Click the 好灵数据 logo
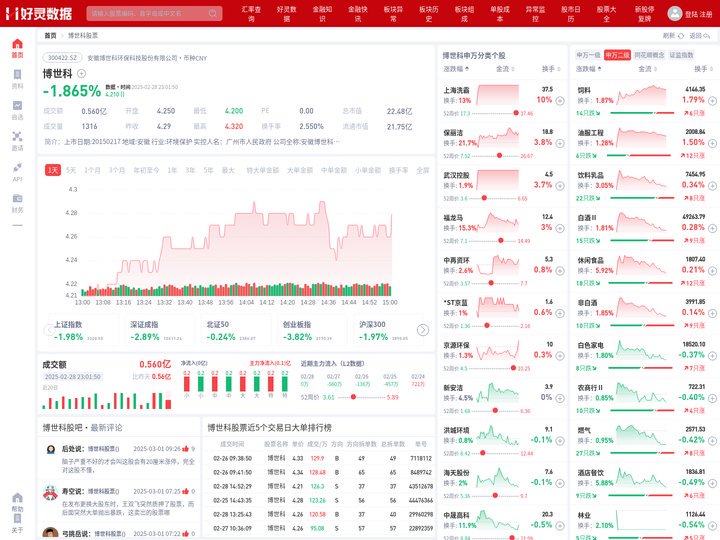The width and height of the screenshot is (720, 540). (39, 13)
